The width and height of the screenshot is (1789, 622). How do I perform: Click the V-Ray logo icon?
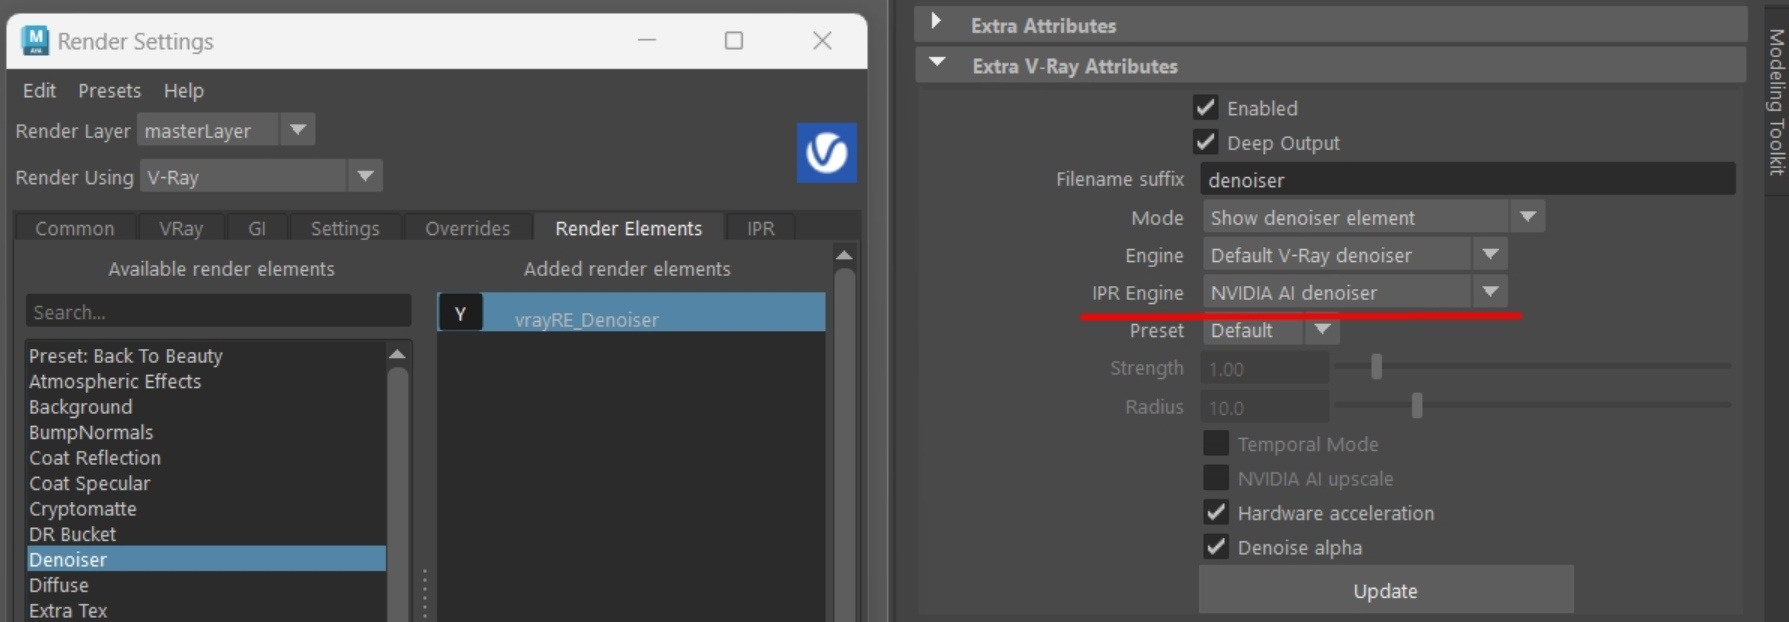tap(826, 153)
